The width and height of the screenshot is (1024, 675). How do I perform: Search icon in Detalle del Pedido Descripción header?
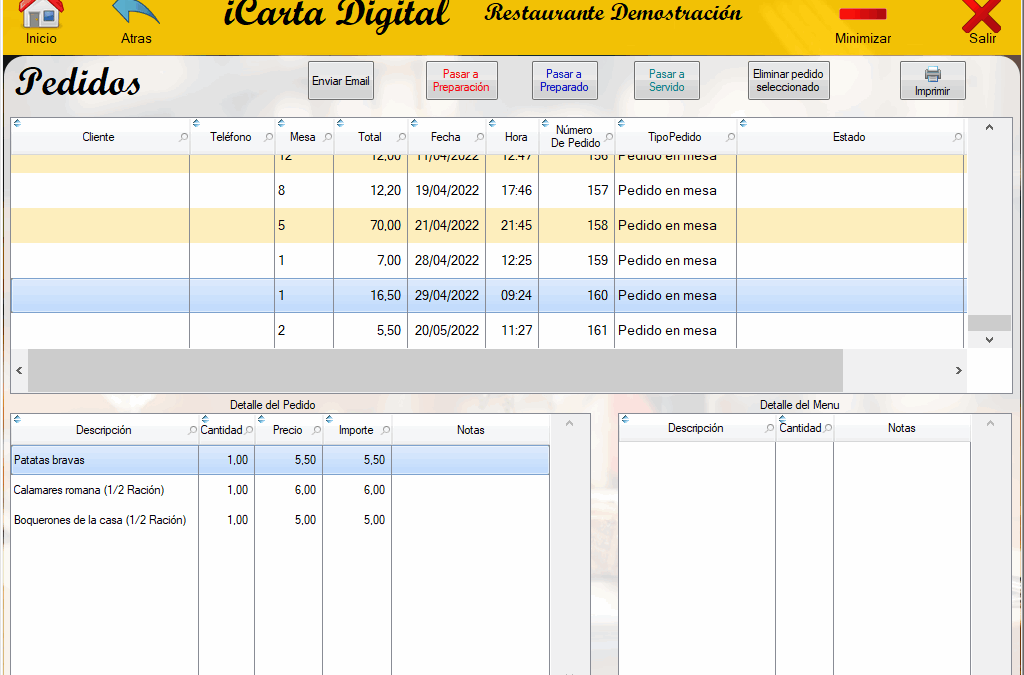pos(192,430)
